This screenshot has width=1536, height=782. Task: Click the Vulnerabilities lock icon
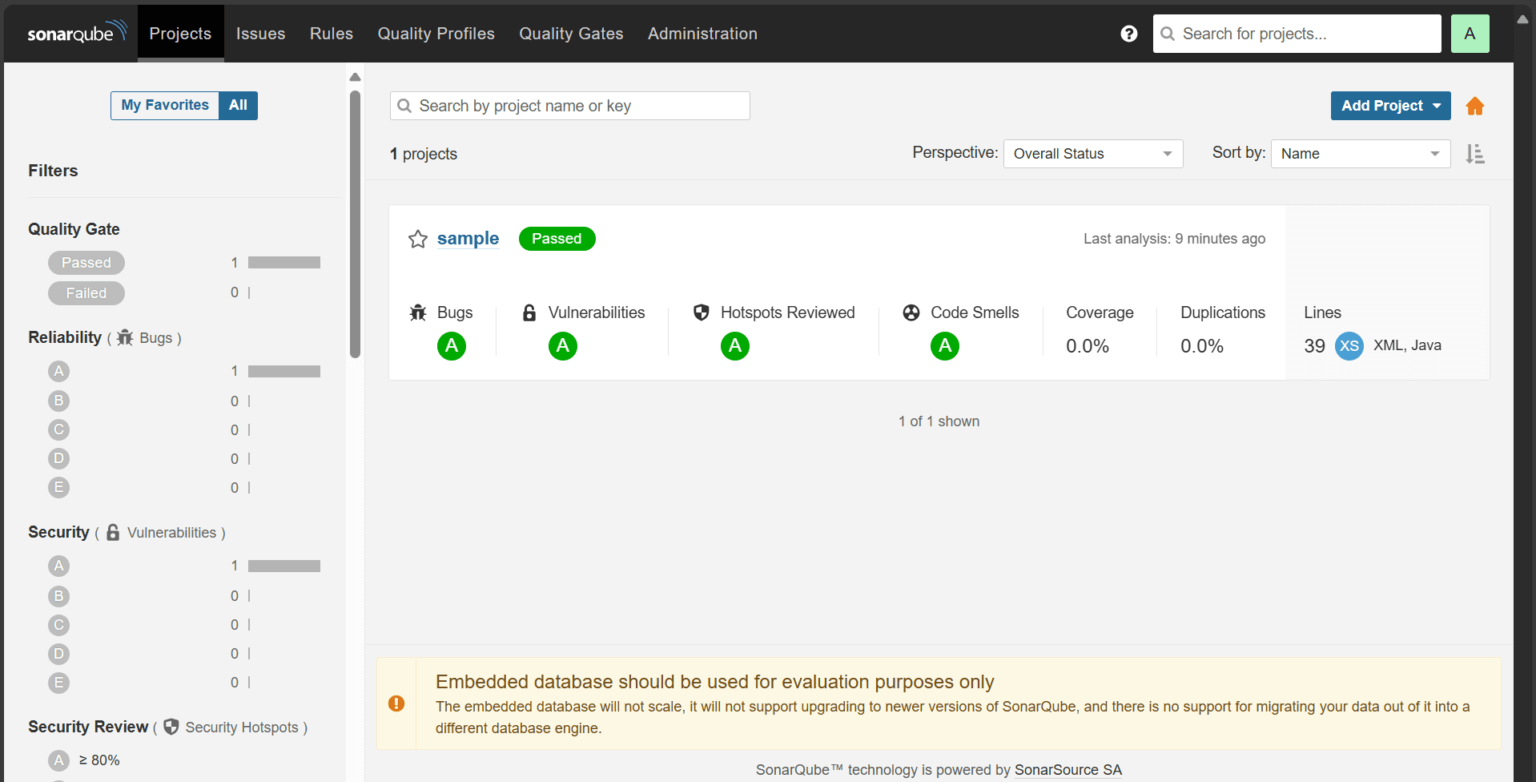tap(529, 312)
